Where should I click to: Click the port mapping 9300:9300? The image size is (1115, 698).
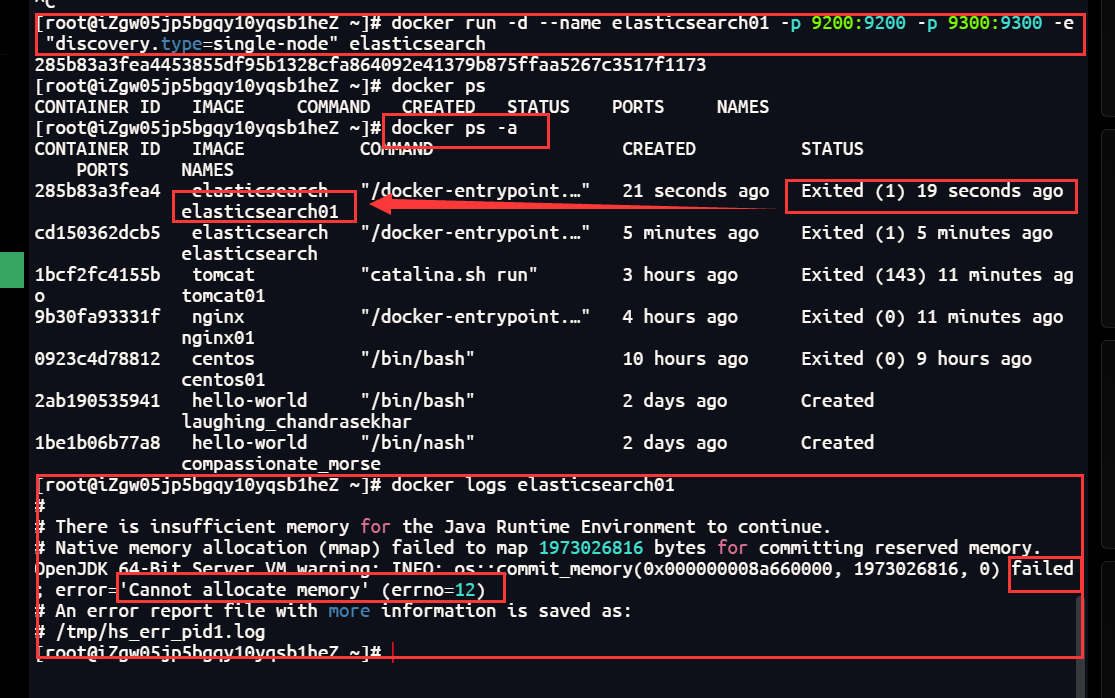point(995,23)
